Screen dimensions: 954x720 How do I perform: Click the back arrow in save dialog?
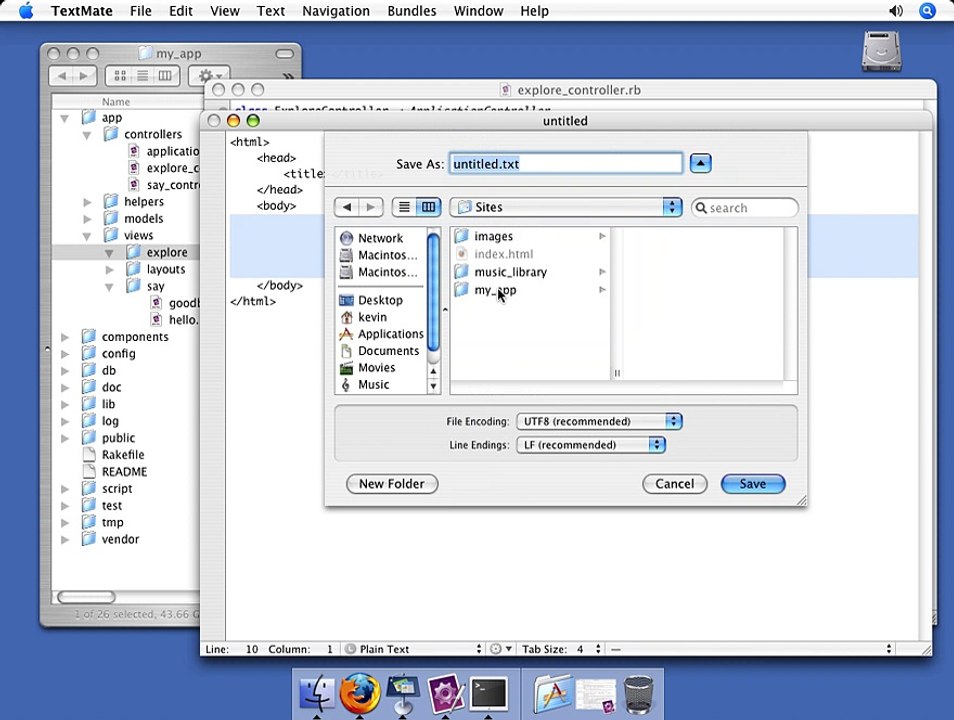point(347,207)
